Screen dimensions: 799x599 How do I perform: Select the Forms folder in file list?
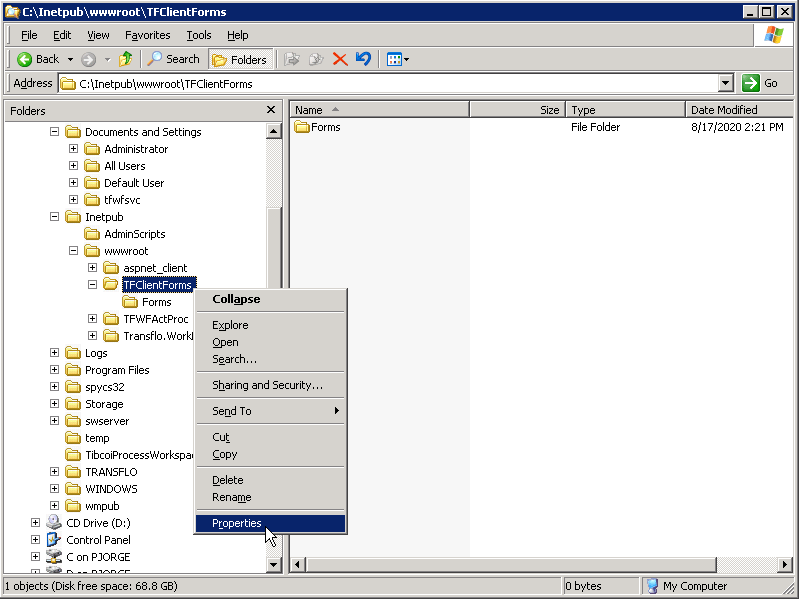(x=317, y=127)
